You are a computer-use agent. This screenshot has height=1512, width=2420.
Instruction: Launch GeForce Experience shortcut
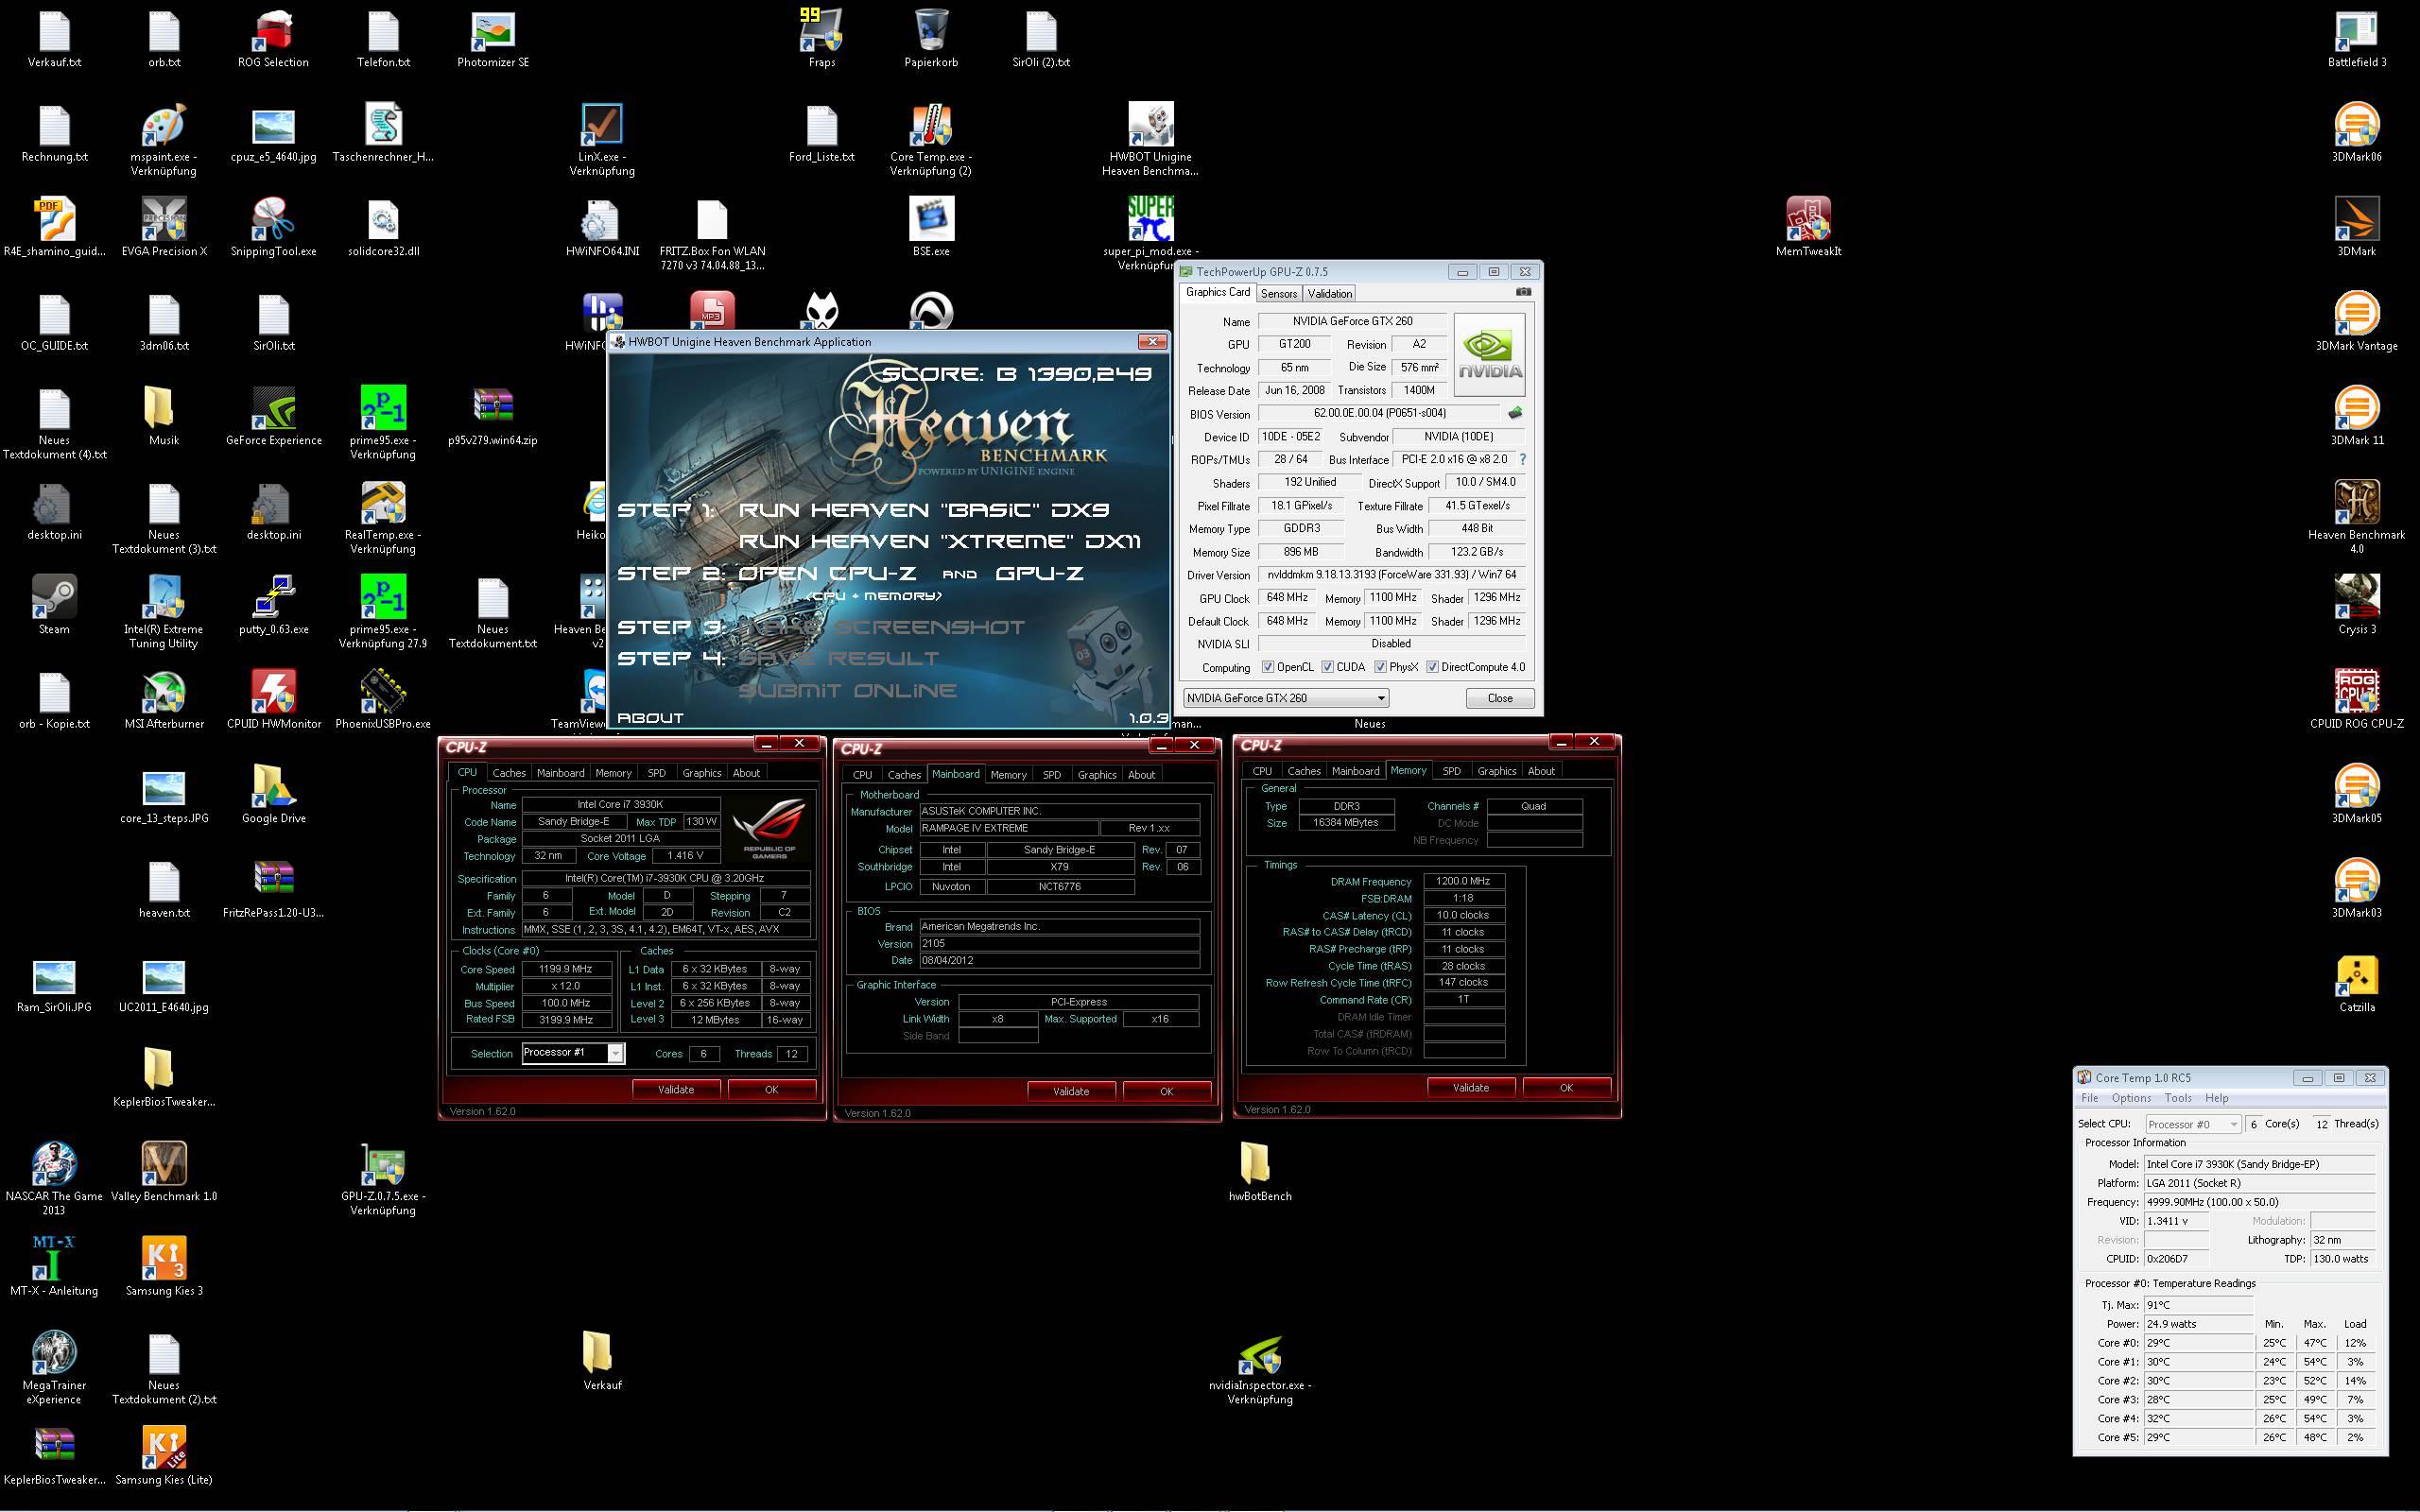pos(273,416)
